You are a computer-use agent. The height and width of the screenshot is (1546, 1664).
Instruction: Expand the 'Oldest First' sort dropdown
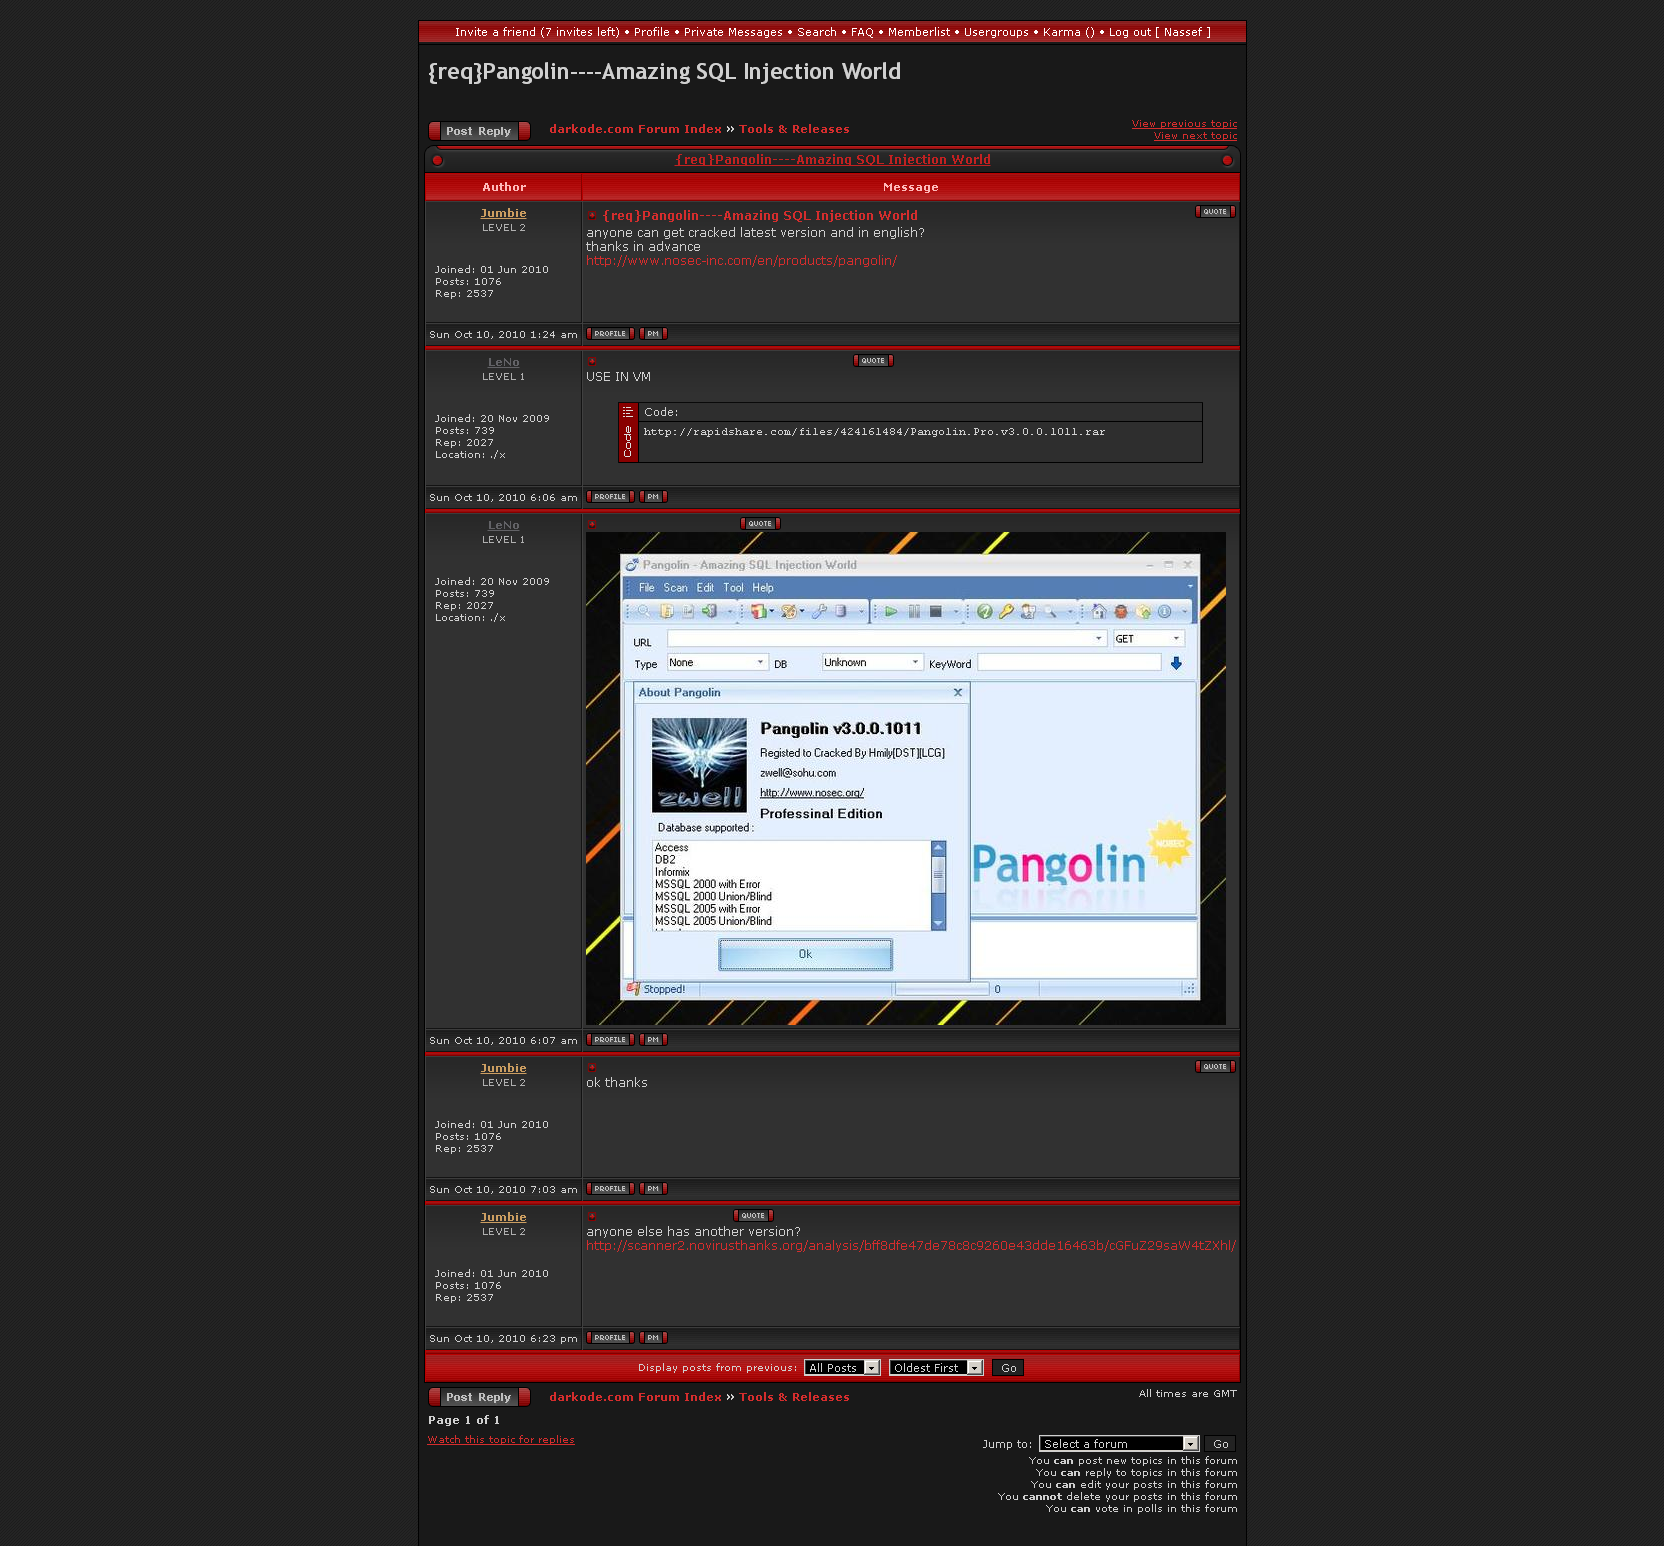[936, 1368]
